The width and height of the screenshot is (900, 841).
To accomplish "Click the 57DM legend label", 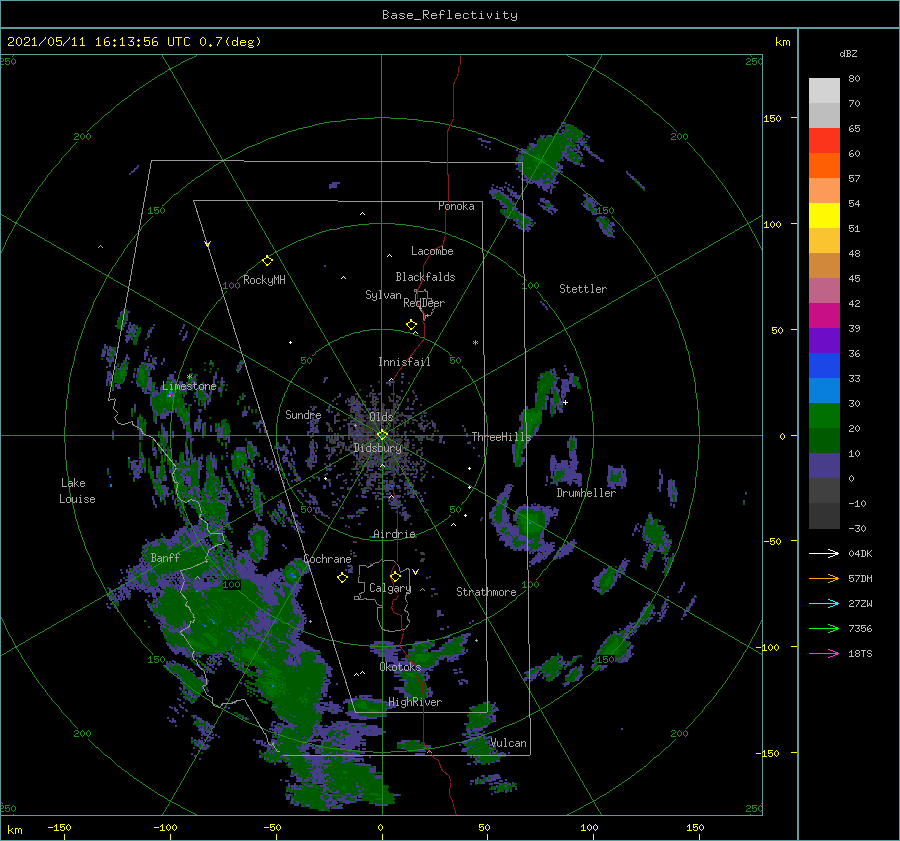I will click(860, 579).
